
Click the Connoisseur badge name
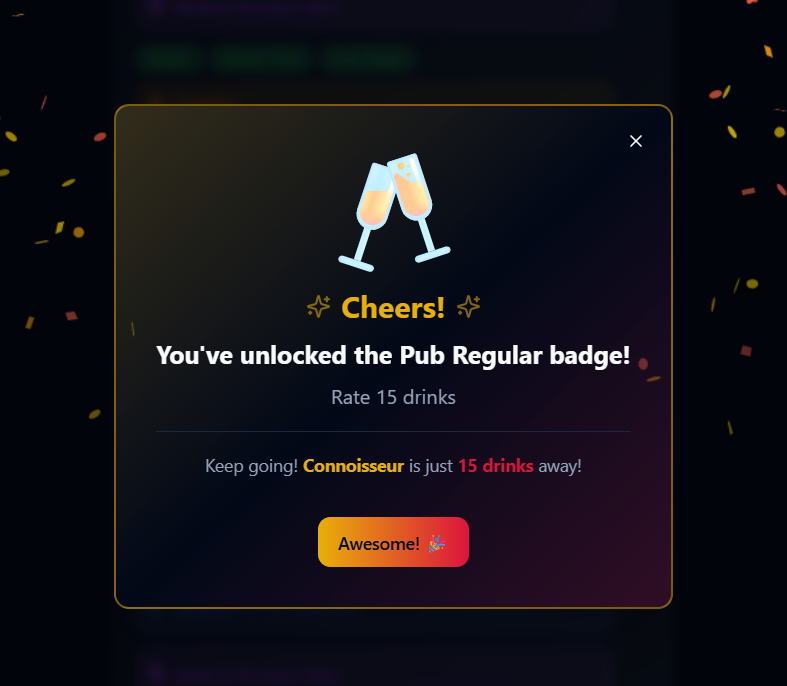tap(353, 466)
